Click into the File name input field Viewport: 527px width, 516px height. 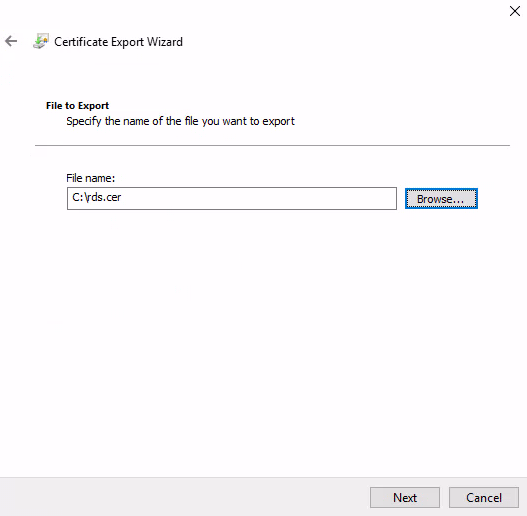232,198
